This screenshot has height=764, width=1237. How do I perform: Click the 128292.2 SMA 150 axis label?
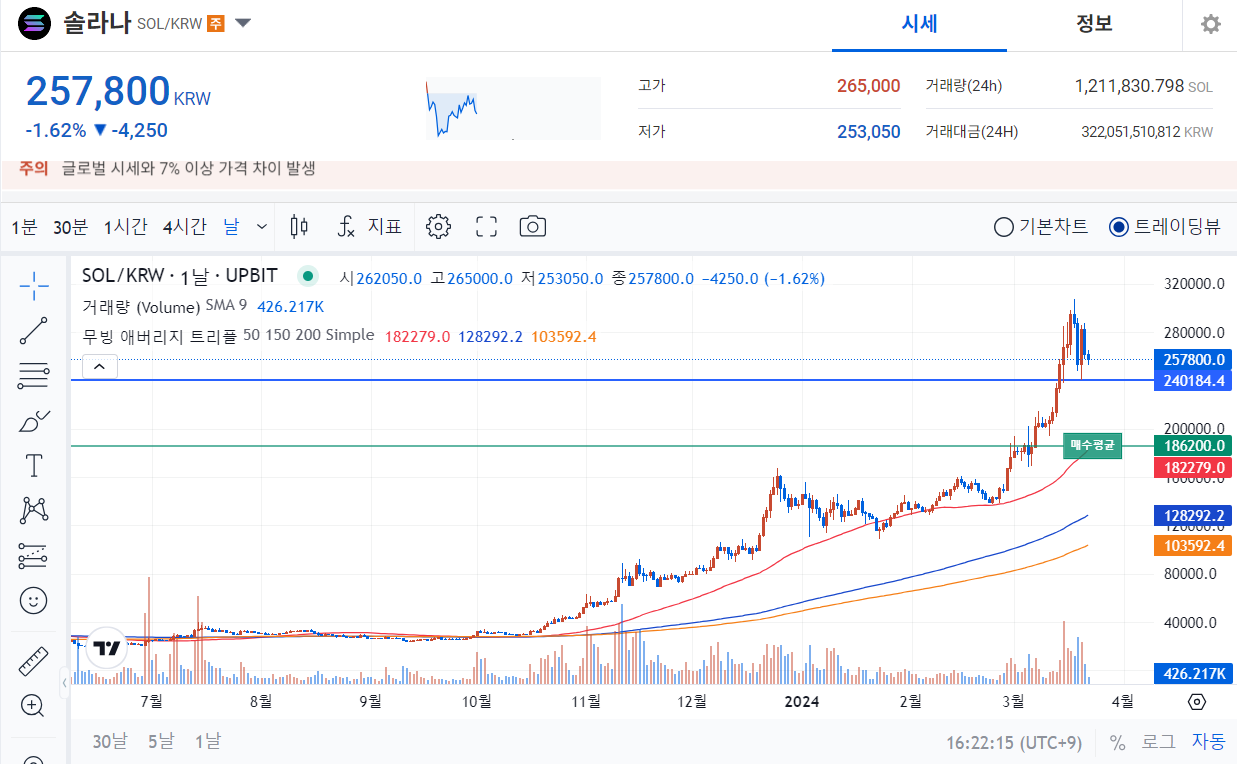(x=1193, y=516)
